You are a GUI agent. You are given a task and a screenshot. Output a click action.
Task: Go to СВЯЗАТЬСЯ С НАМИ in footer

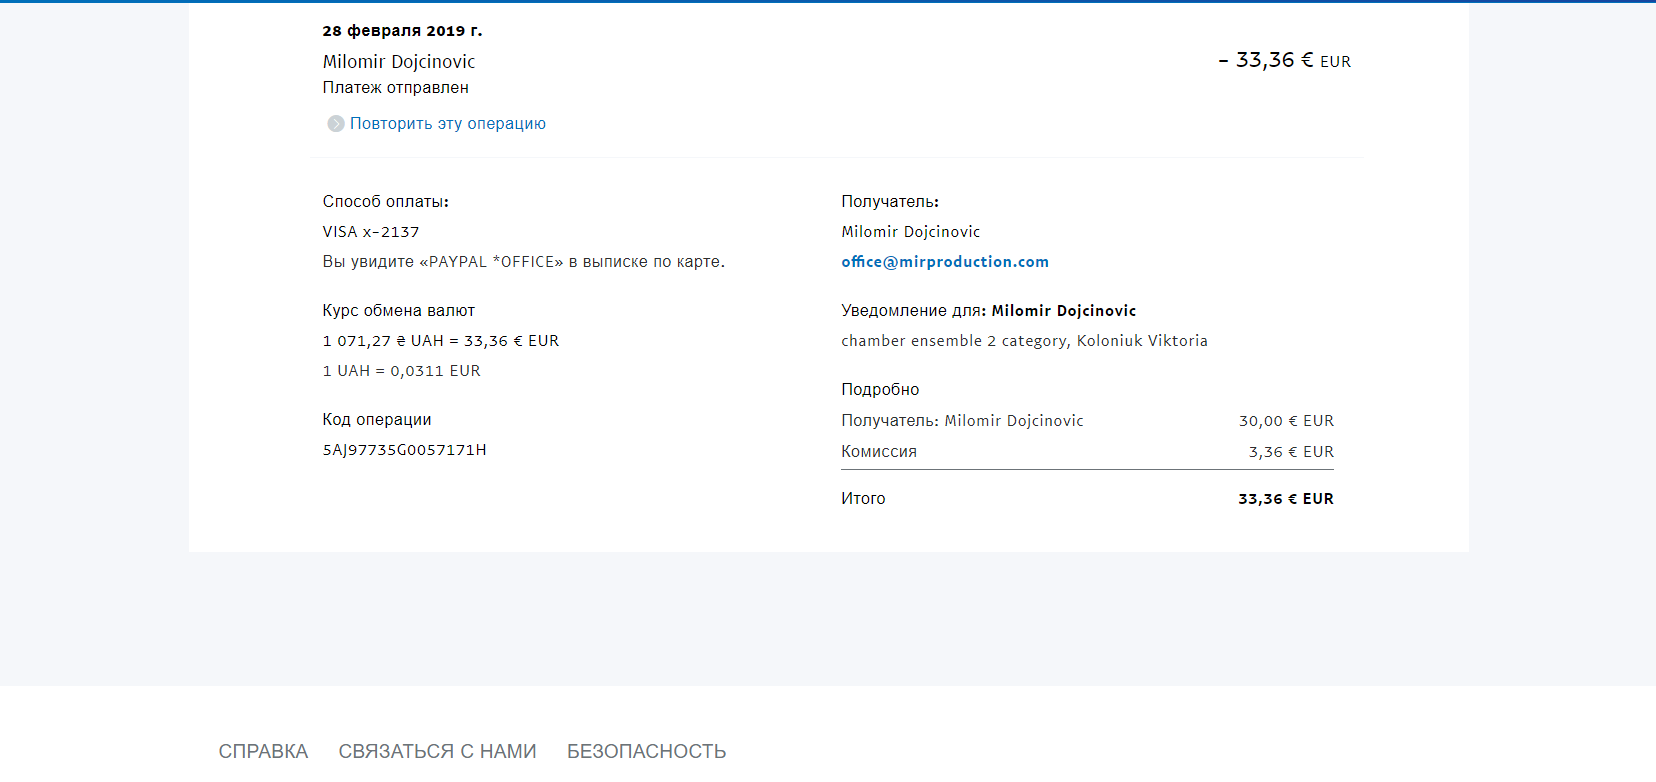tap(437, 751)
